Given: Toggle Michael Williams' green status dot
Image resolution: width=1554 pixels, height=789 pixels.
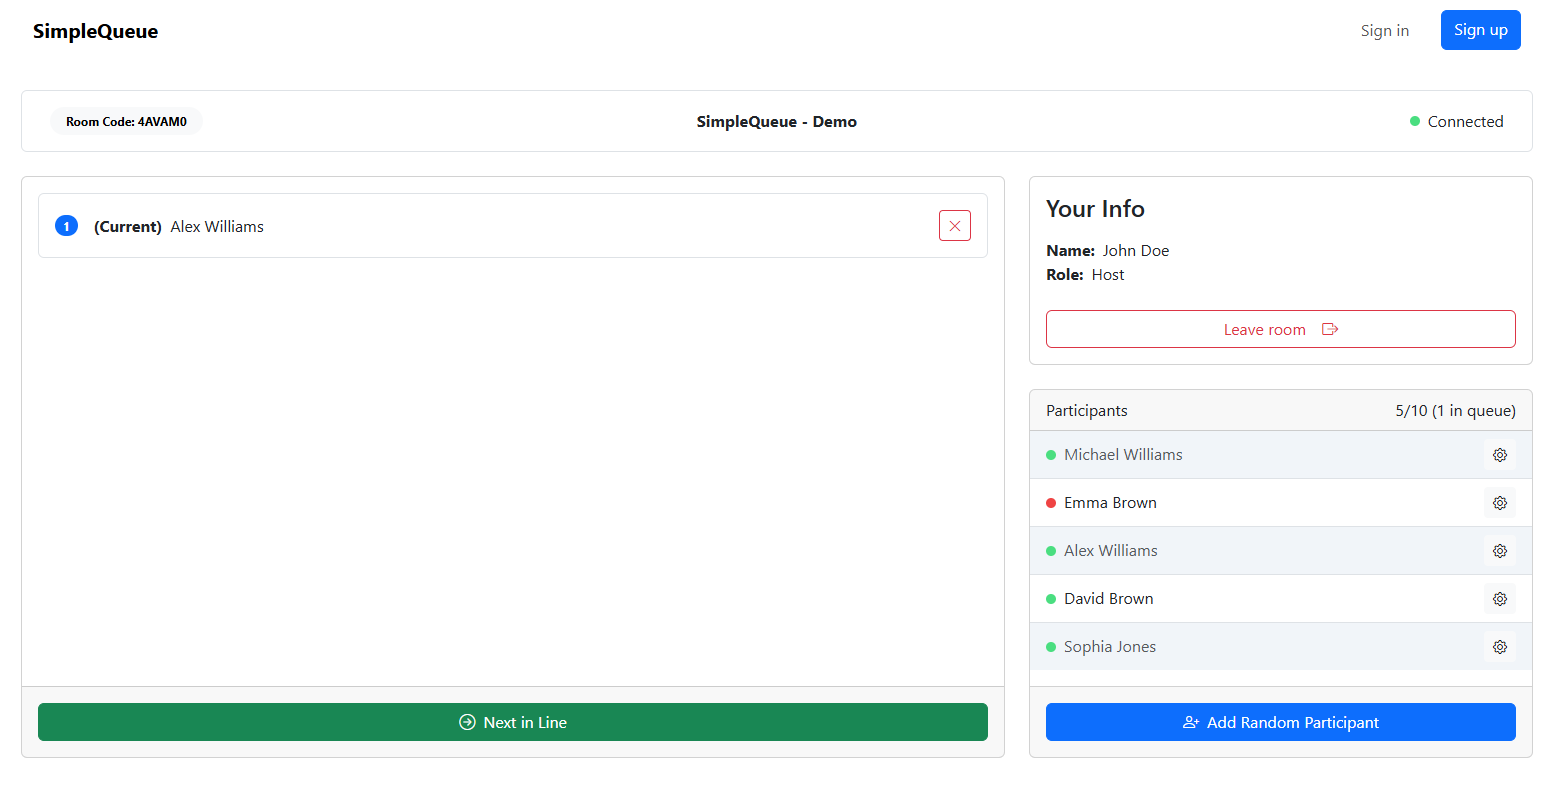Looking at the screenshot, I should [1050, 454].
